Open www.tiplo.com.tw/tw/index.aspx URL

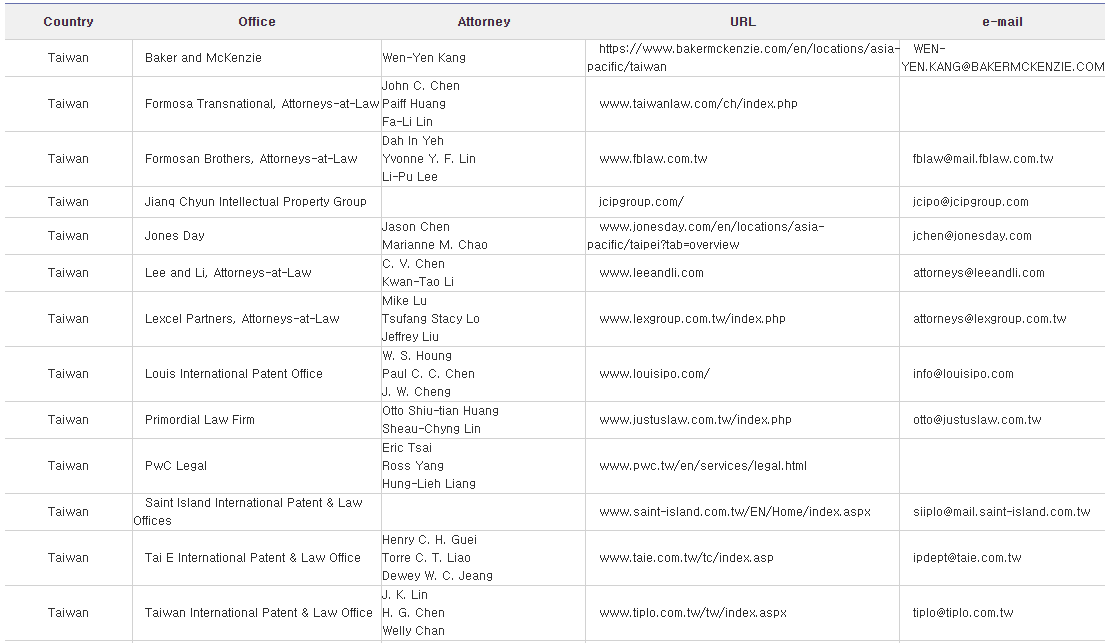pos(693,613)
